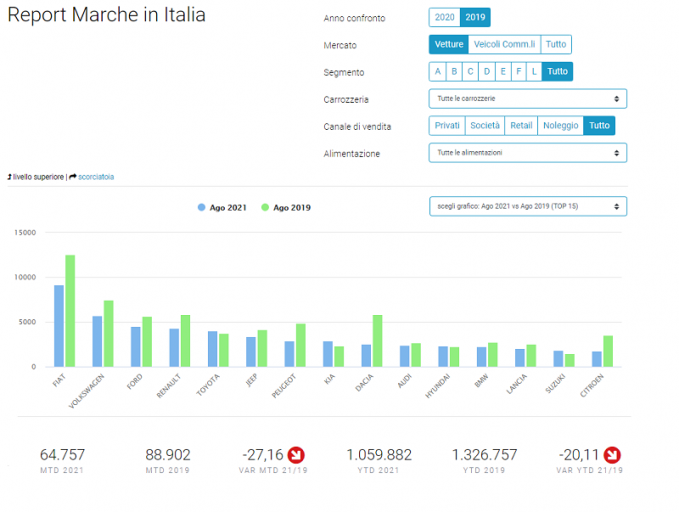Click the CITROEN axis label

pos(592,386)
